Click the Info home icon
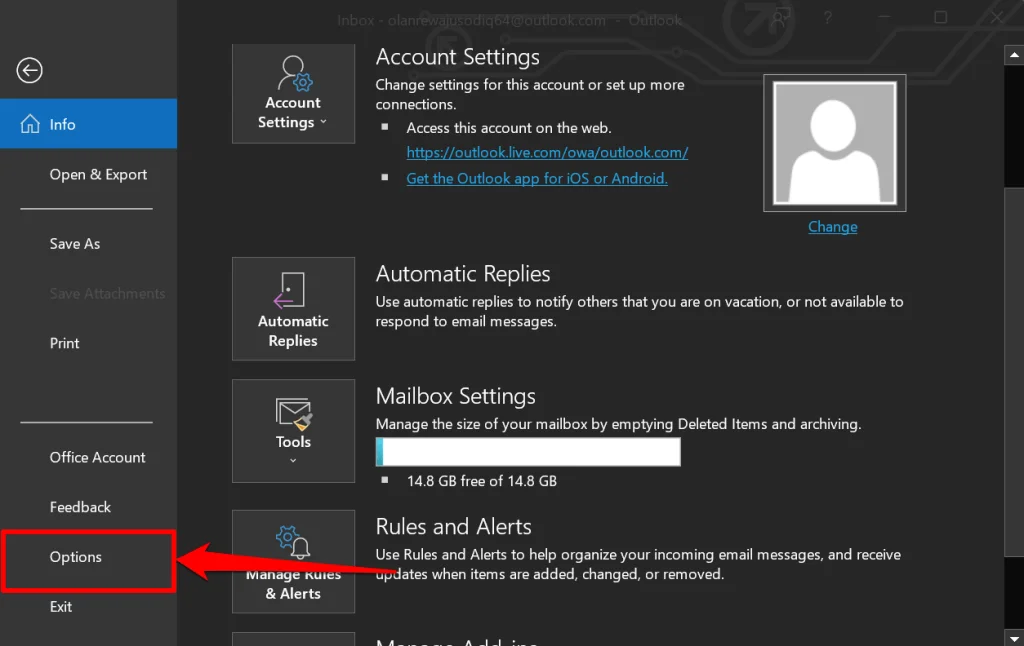The height and width of the screenshot is (646, 1024). point(30,123)
